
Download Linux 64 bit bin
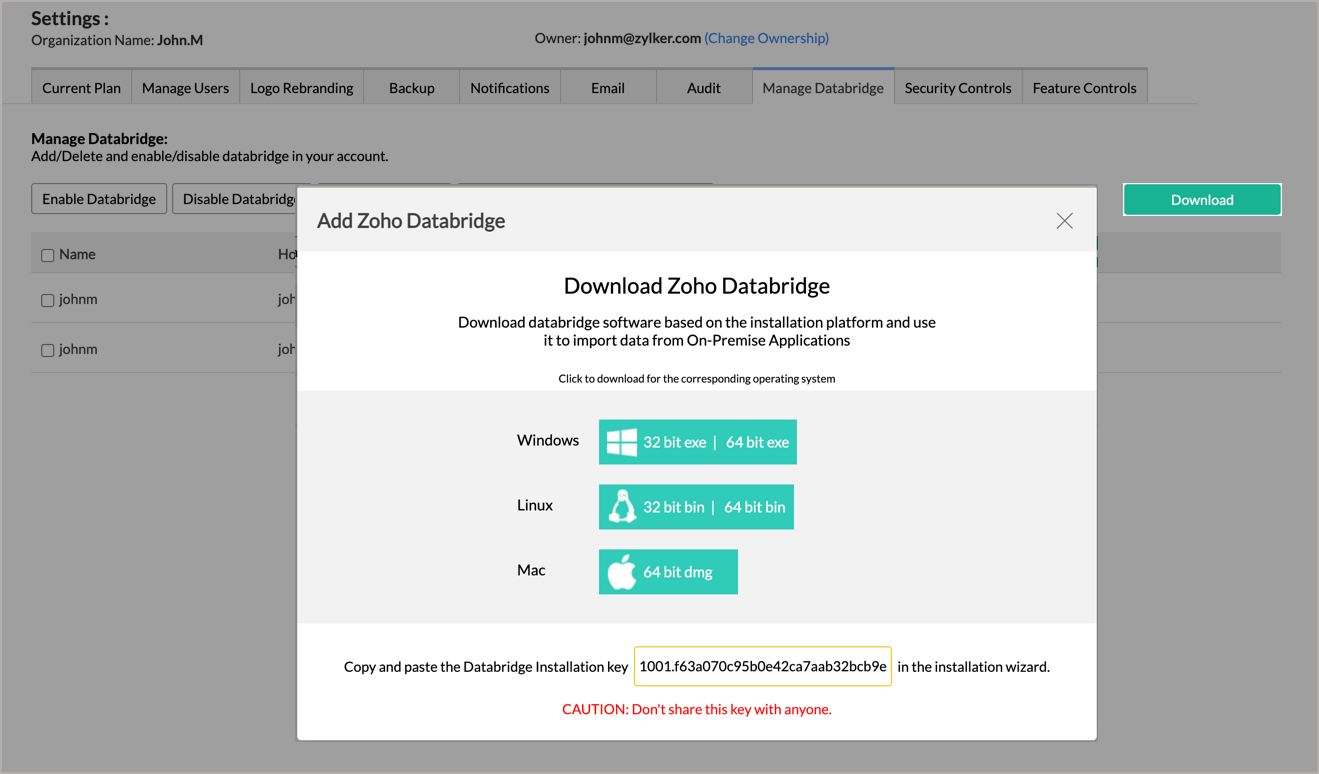point(754,507)
